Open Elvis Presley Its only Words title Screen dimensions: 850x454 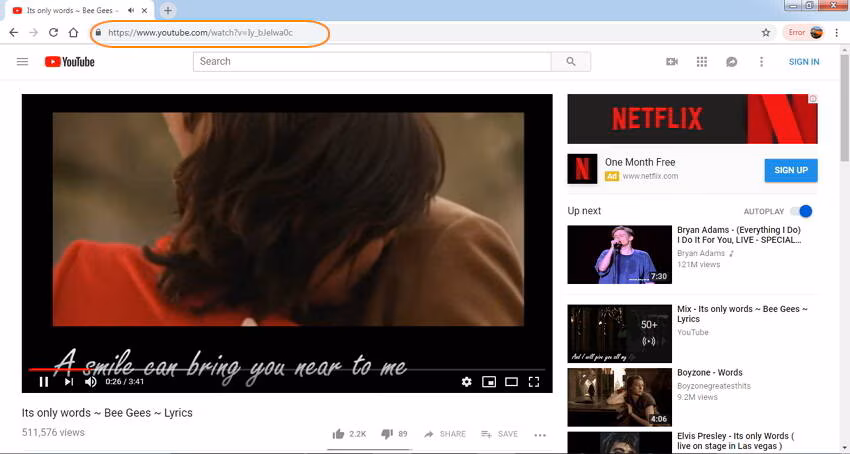(x=736, y=441)
